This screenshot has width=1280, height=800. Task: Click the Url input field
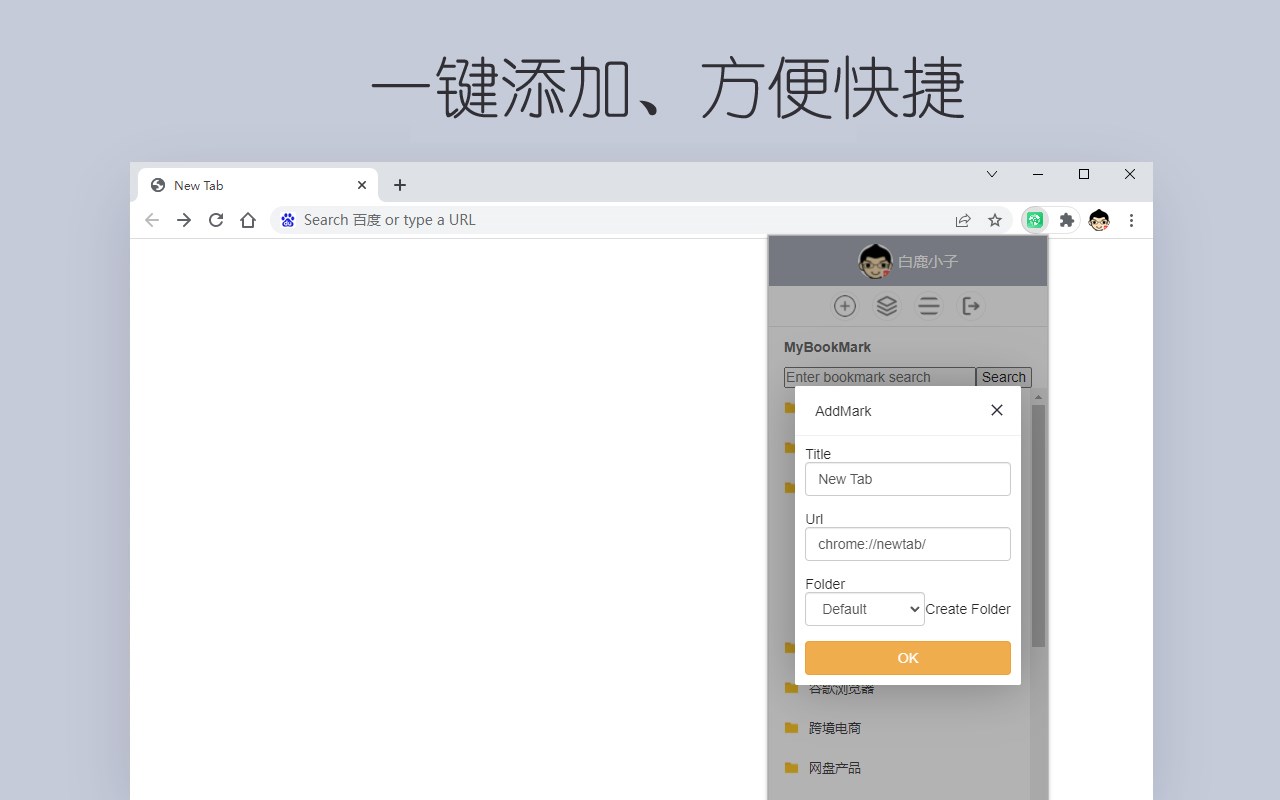click(x=908, y=544)
